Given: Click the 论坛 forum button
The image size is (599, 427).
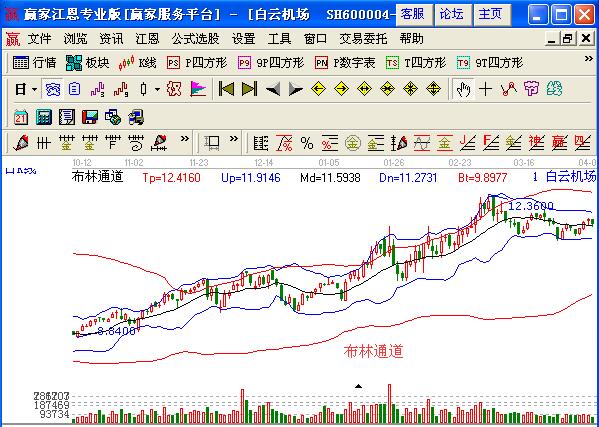Looking at the screenshot, I should 453,15.
